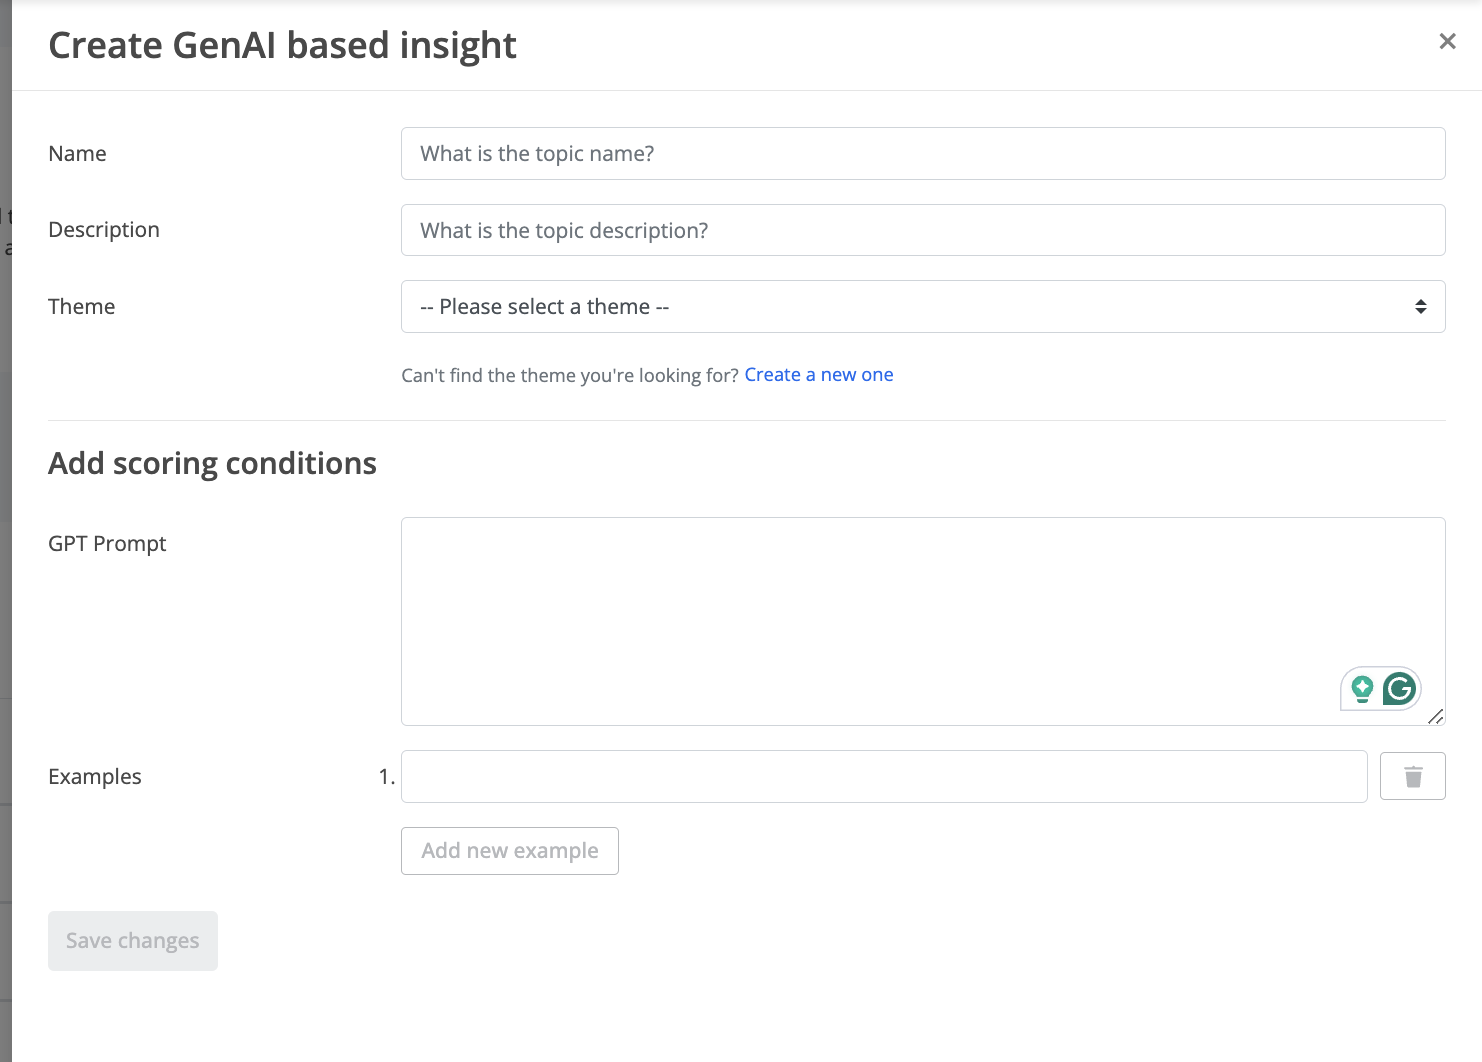Click the 'Name' field label
This screenshot has height=1062, width=1482.
pos(77,154)
